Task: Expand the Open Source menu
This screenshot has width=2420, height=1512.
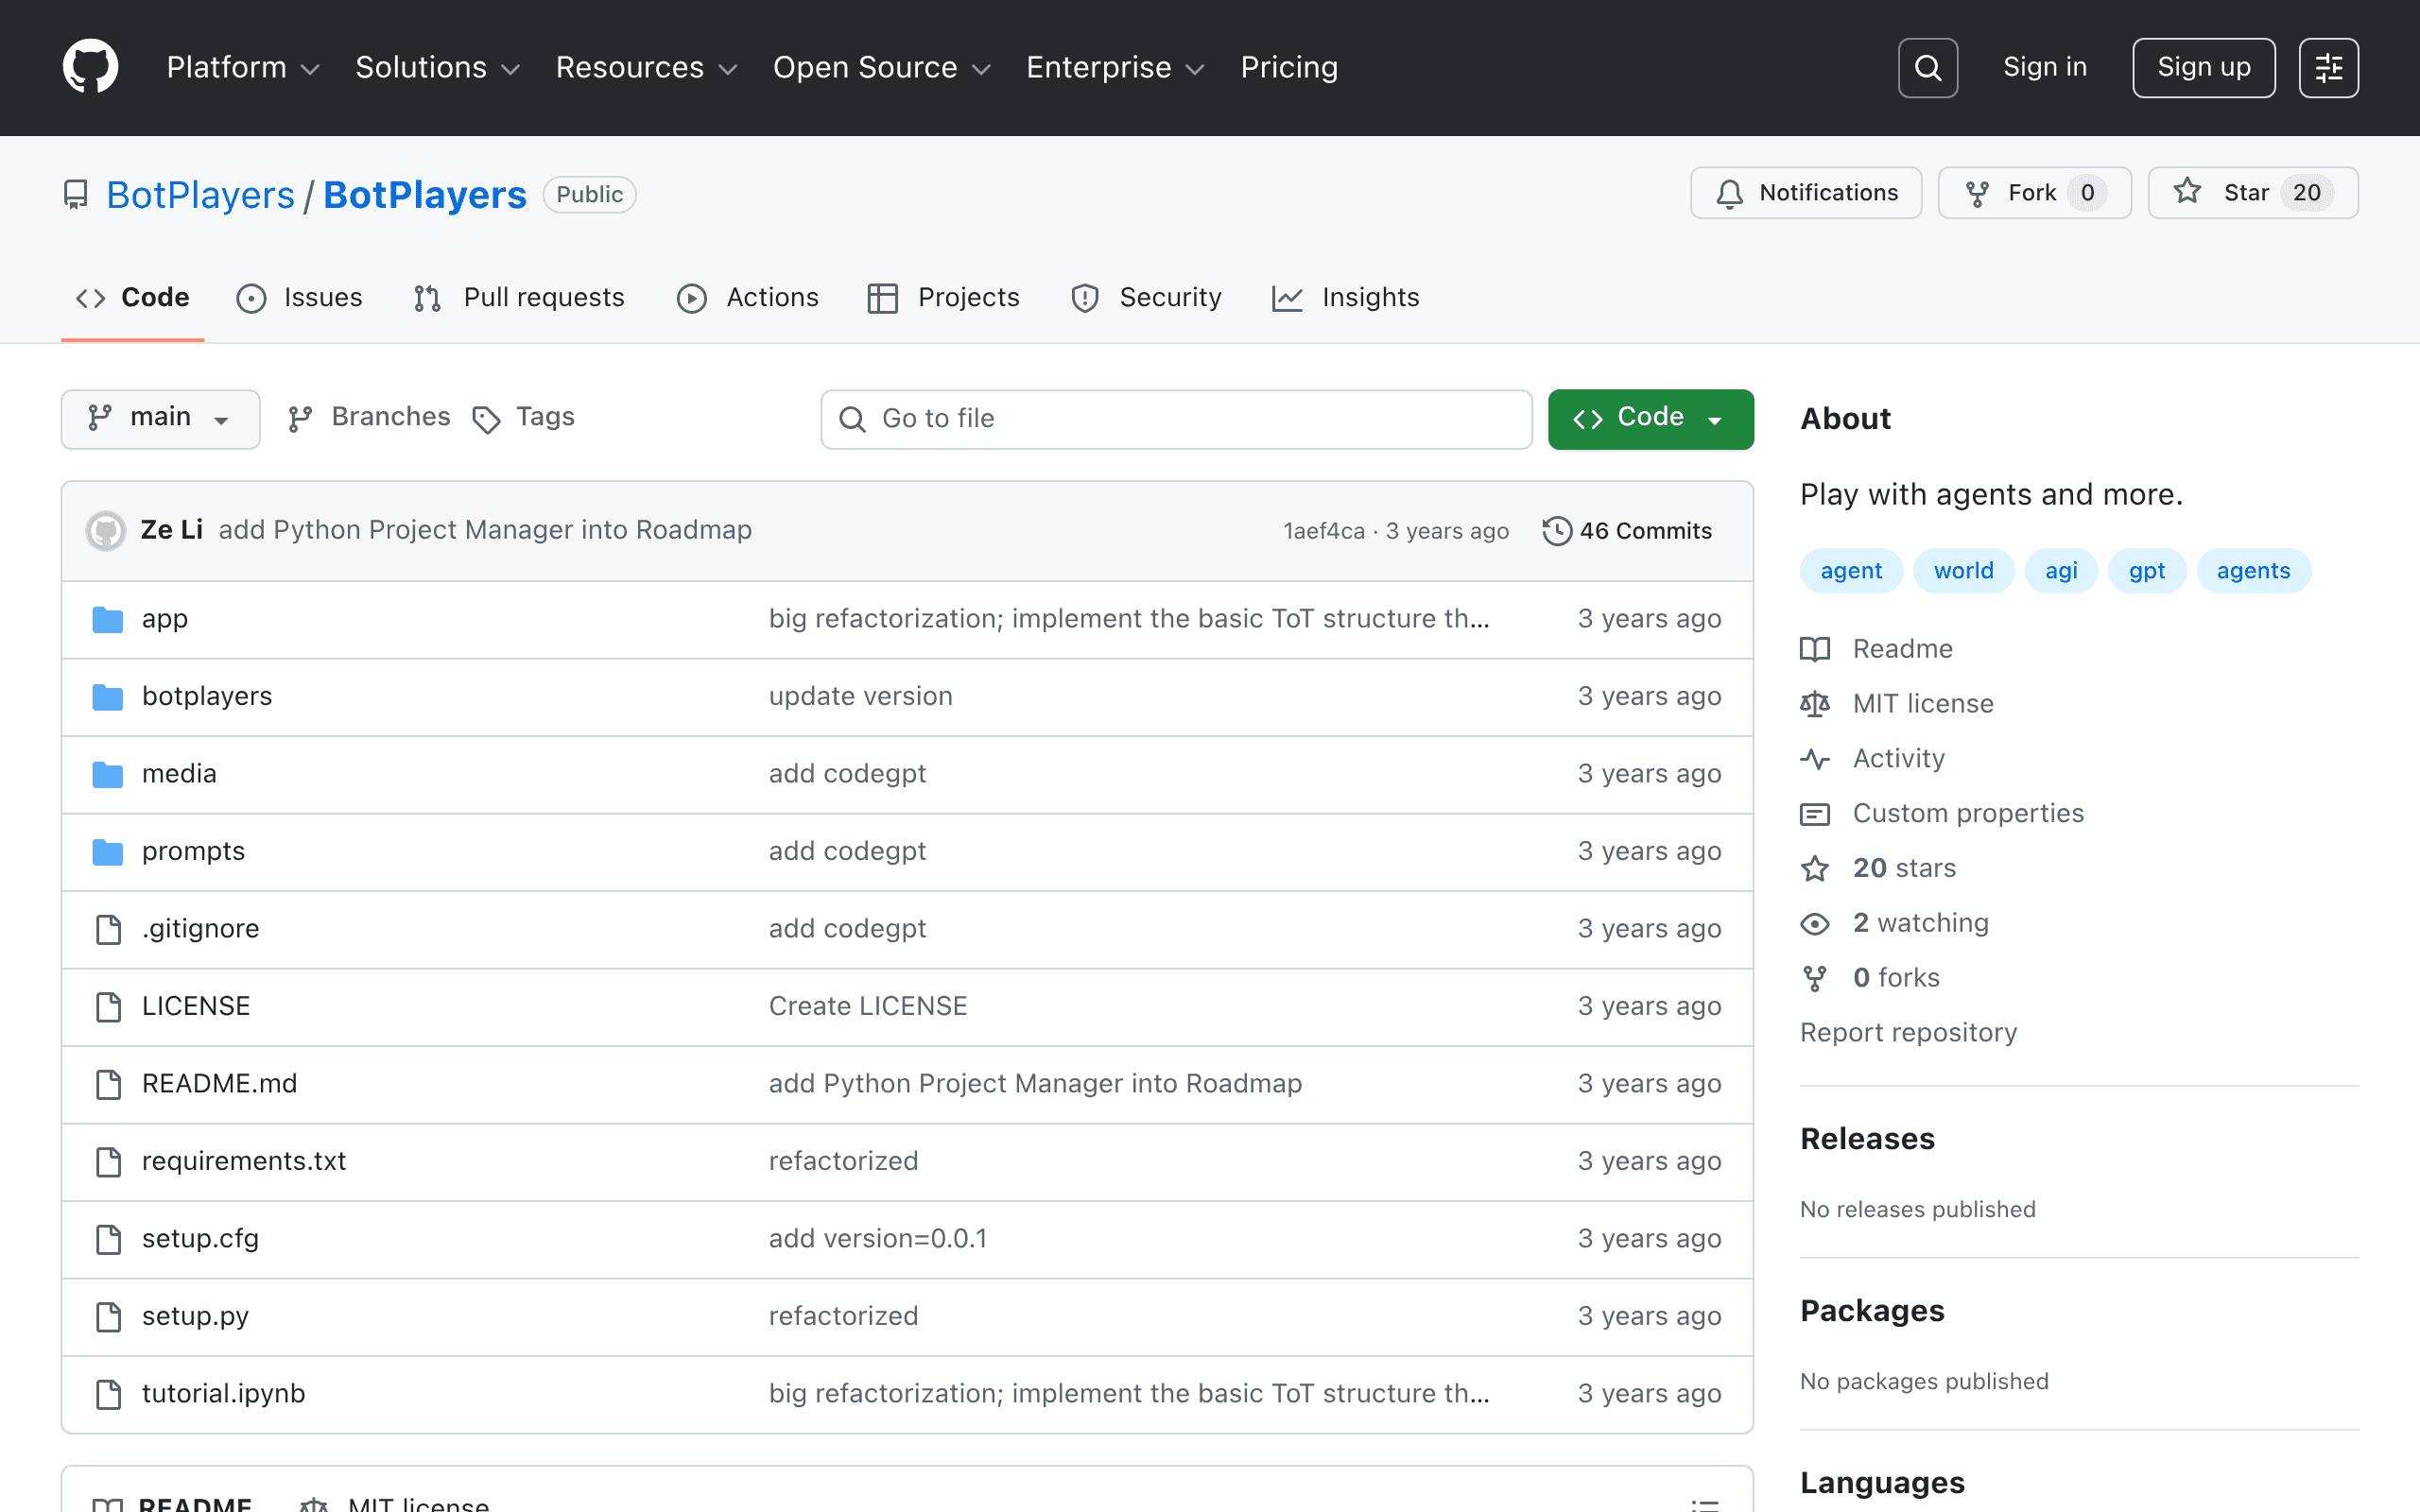Action: [882, 67]
